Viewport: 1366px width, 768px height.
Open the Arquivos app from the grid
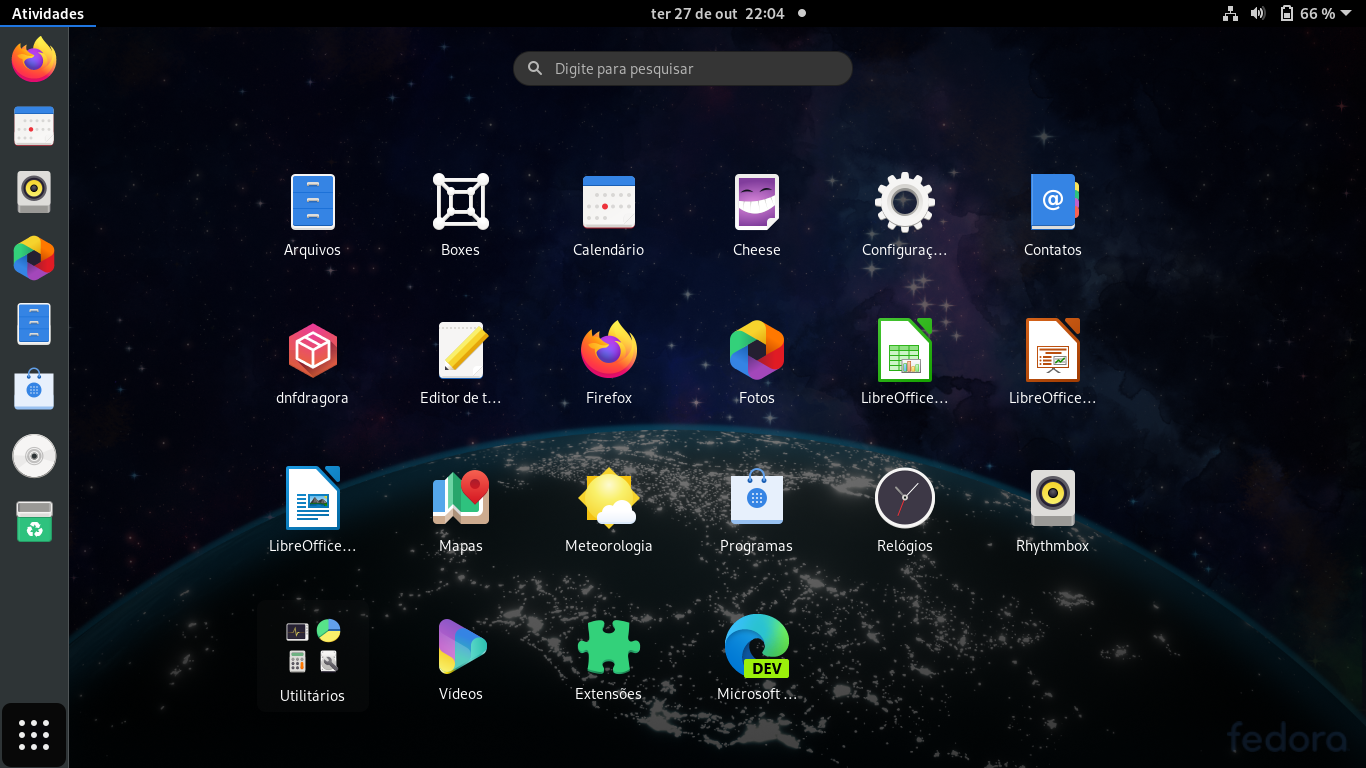click(x=312, y=202)
